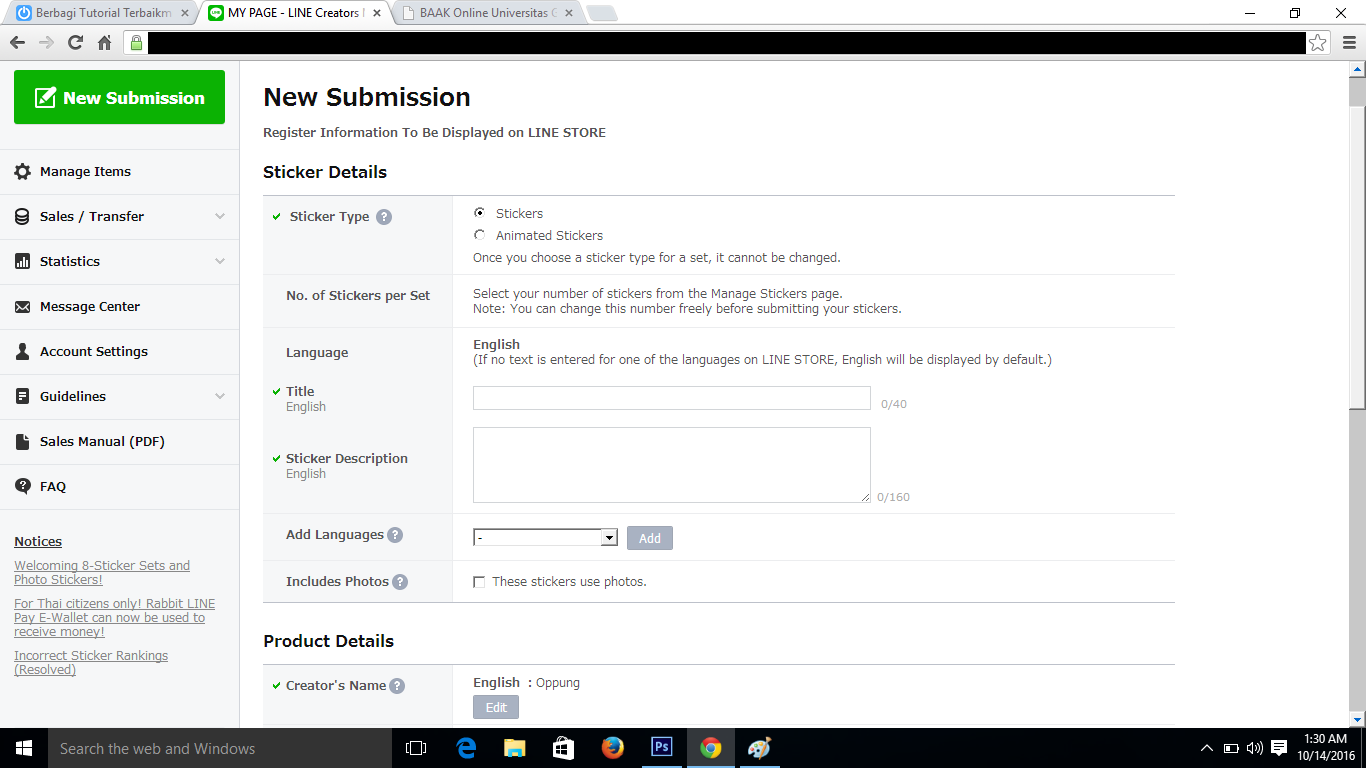This screenshot has height=768, width=1366.
Task: Click the Windows Start button
Action: click(24, 748)
